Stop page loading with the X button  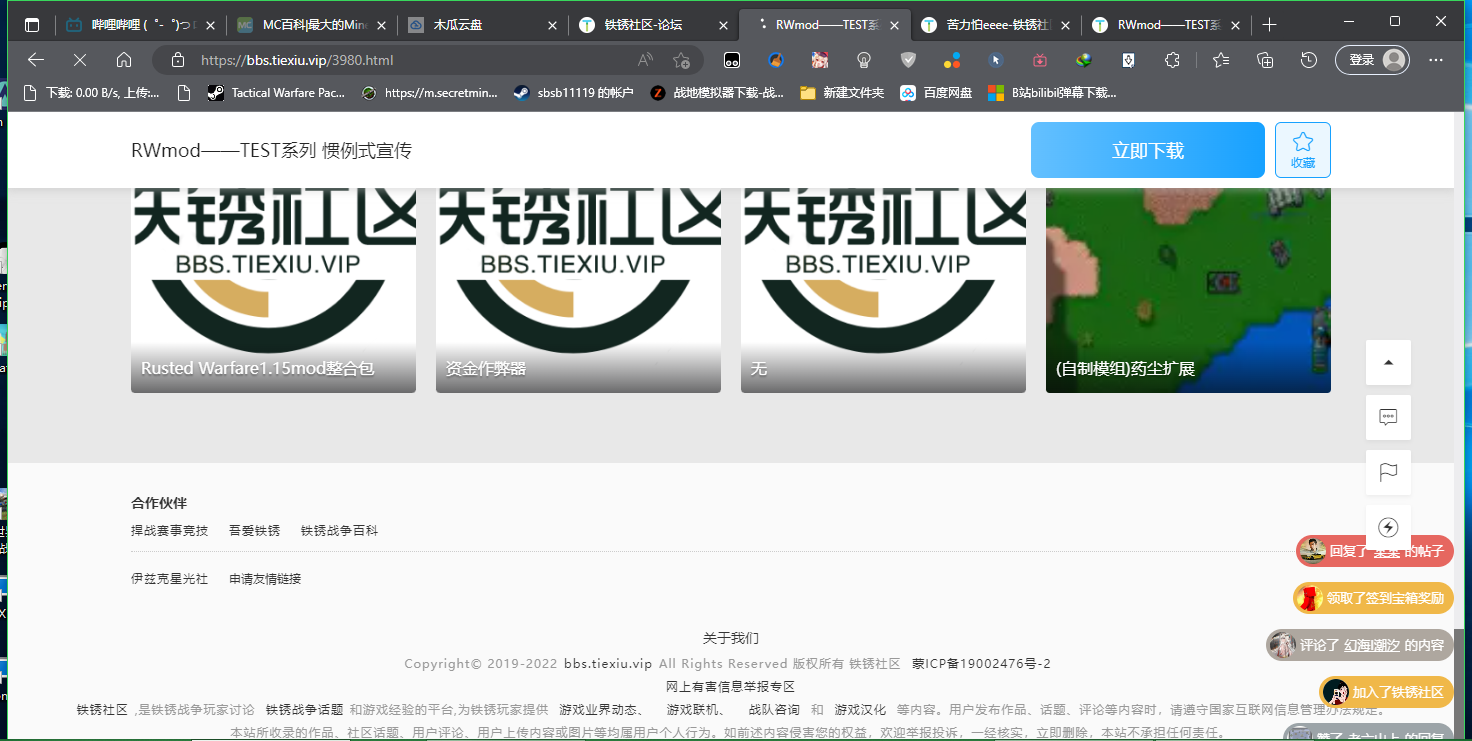point(80,60)
